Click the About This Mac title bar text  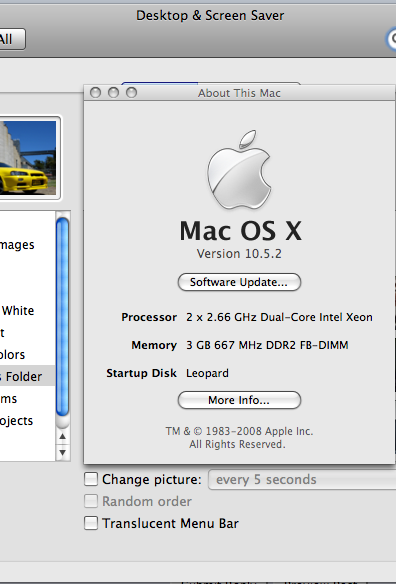[x=239, y=93]
